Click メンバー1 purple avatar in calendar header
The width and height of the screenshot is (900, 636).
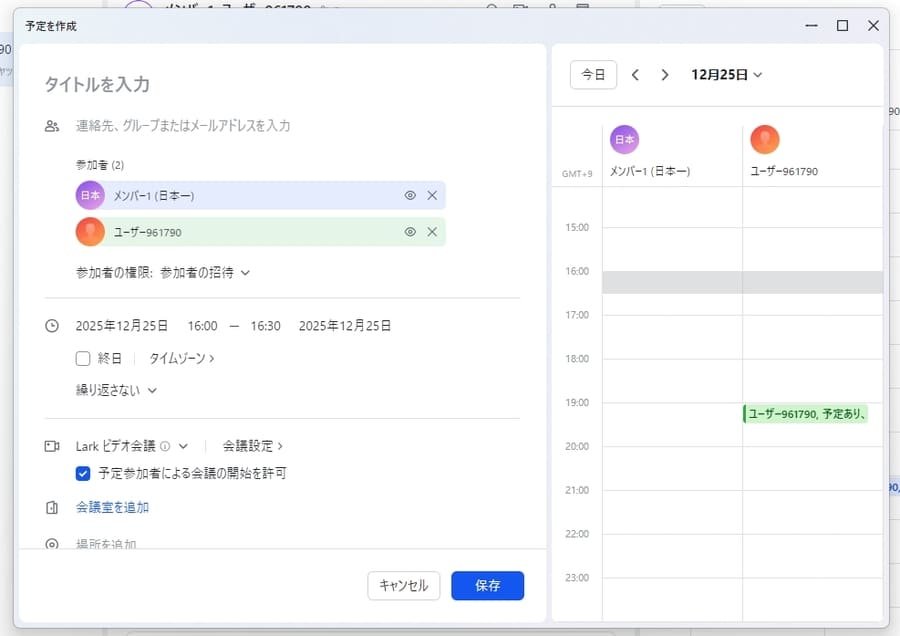click(x=624, y=140)
